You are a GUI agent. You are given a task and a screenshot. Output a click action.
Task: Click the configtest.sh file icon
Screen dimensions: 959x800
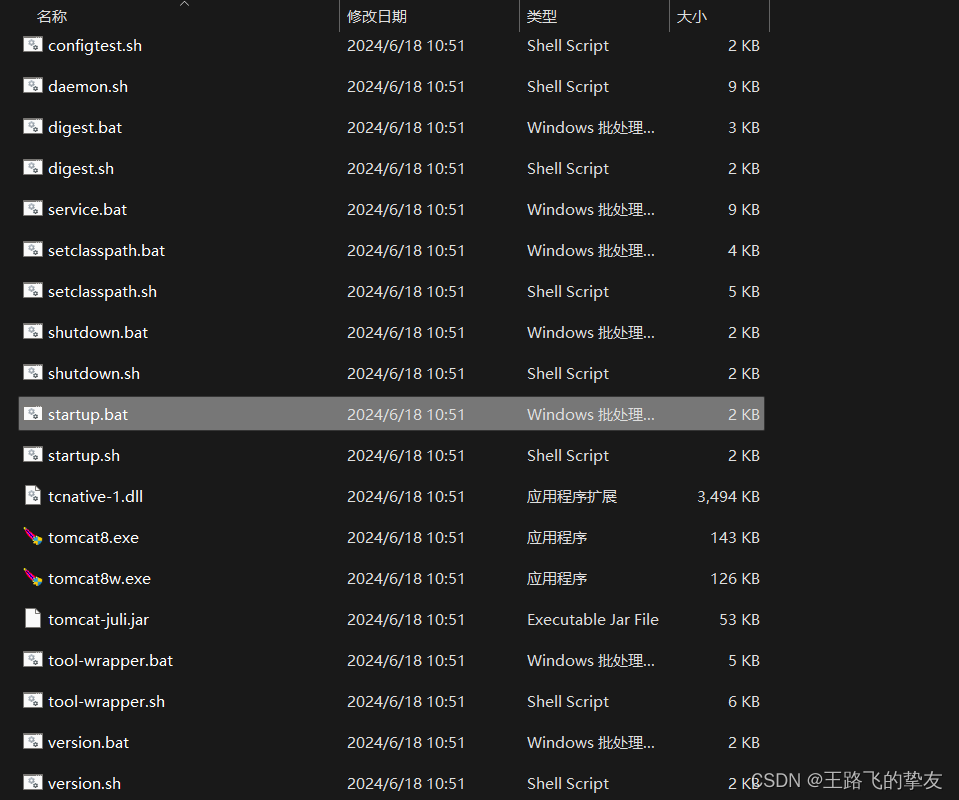[33, 45]
